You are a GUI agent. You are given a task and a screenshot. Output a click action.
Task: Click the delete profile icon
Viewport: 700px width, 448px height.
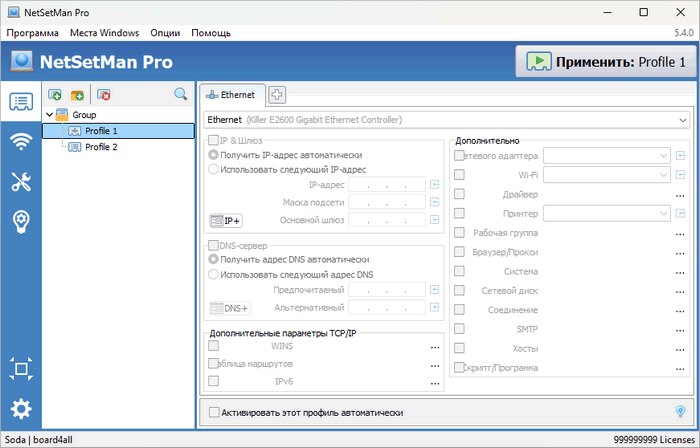(104, 94)
